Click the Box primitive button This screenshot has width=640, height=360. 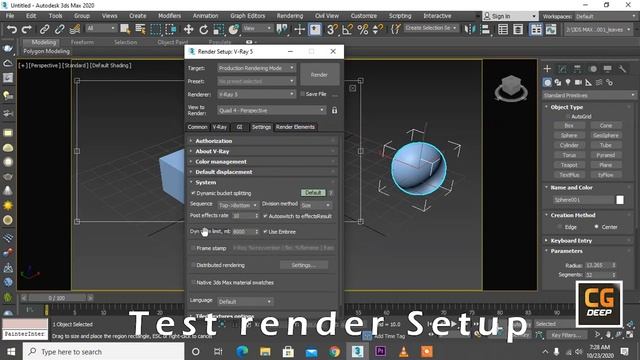pos(569,126)
